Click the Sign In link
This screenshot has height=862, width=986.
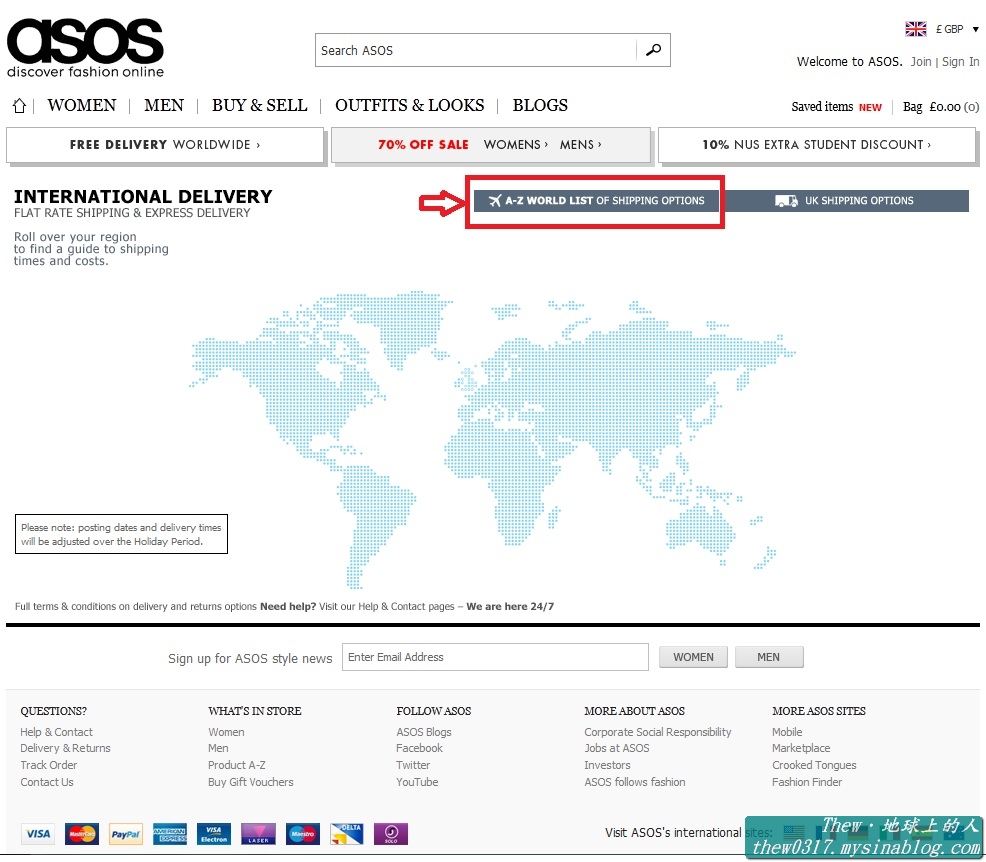click(x=960, y=62)
